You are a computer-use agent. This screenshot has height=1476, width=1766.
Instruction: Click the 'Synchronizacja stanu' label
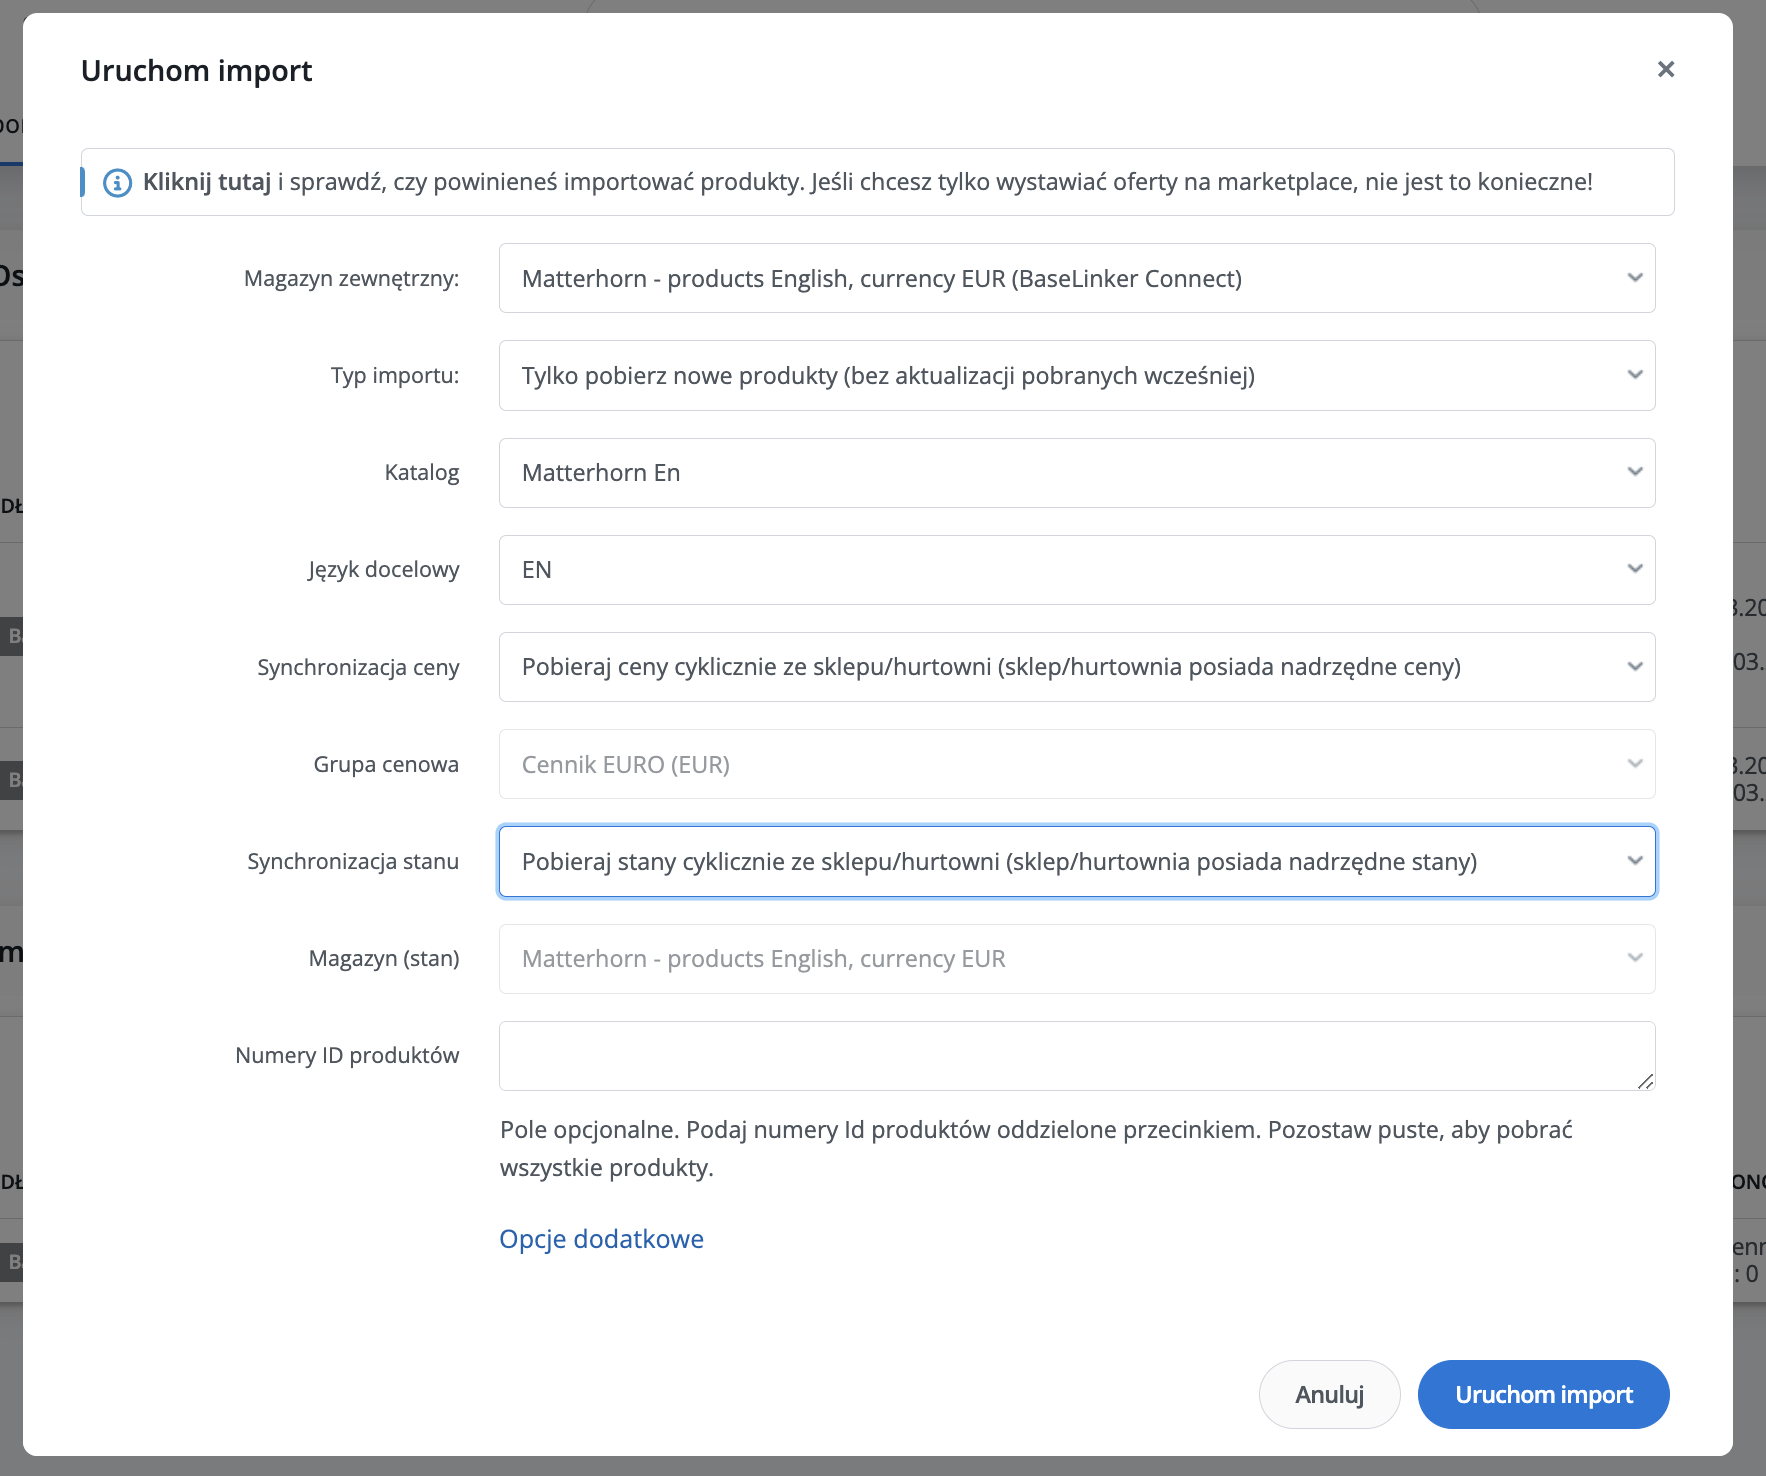tap(353, 861)
